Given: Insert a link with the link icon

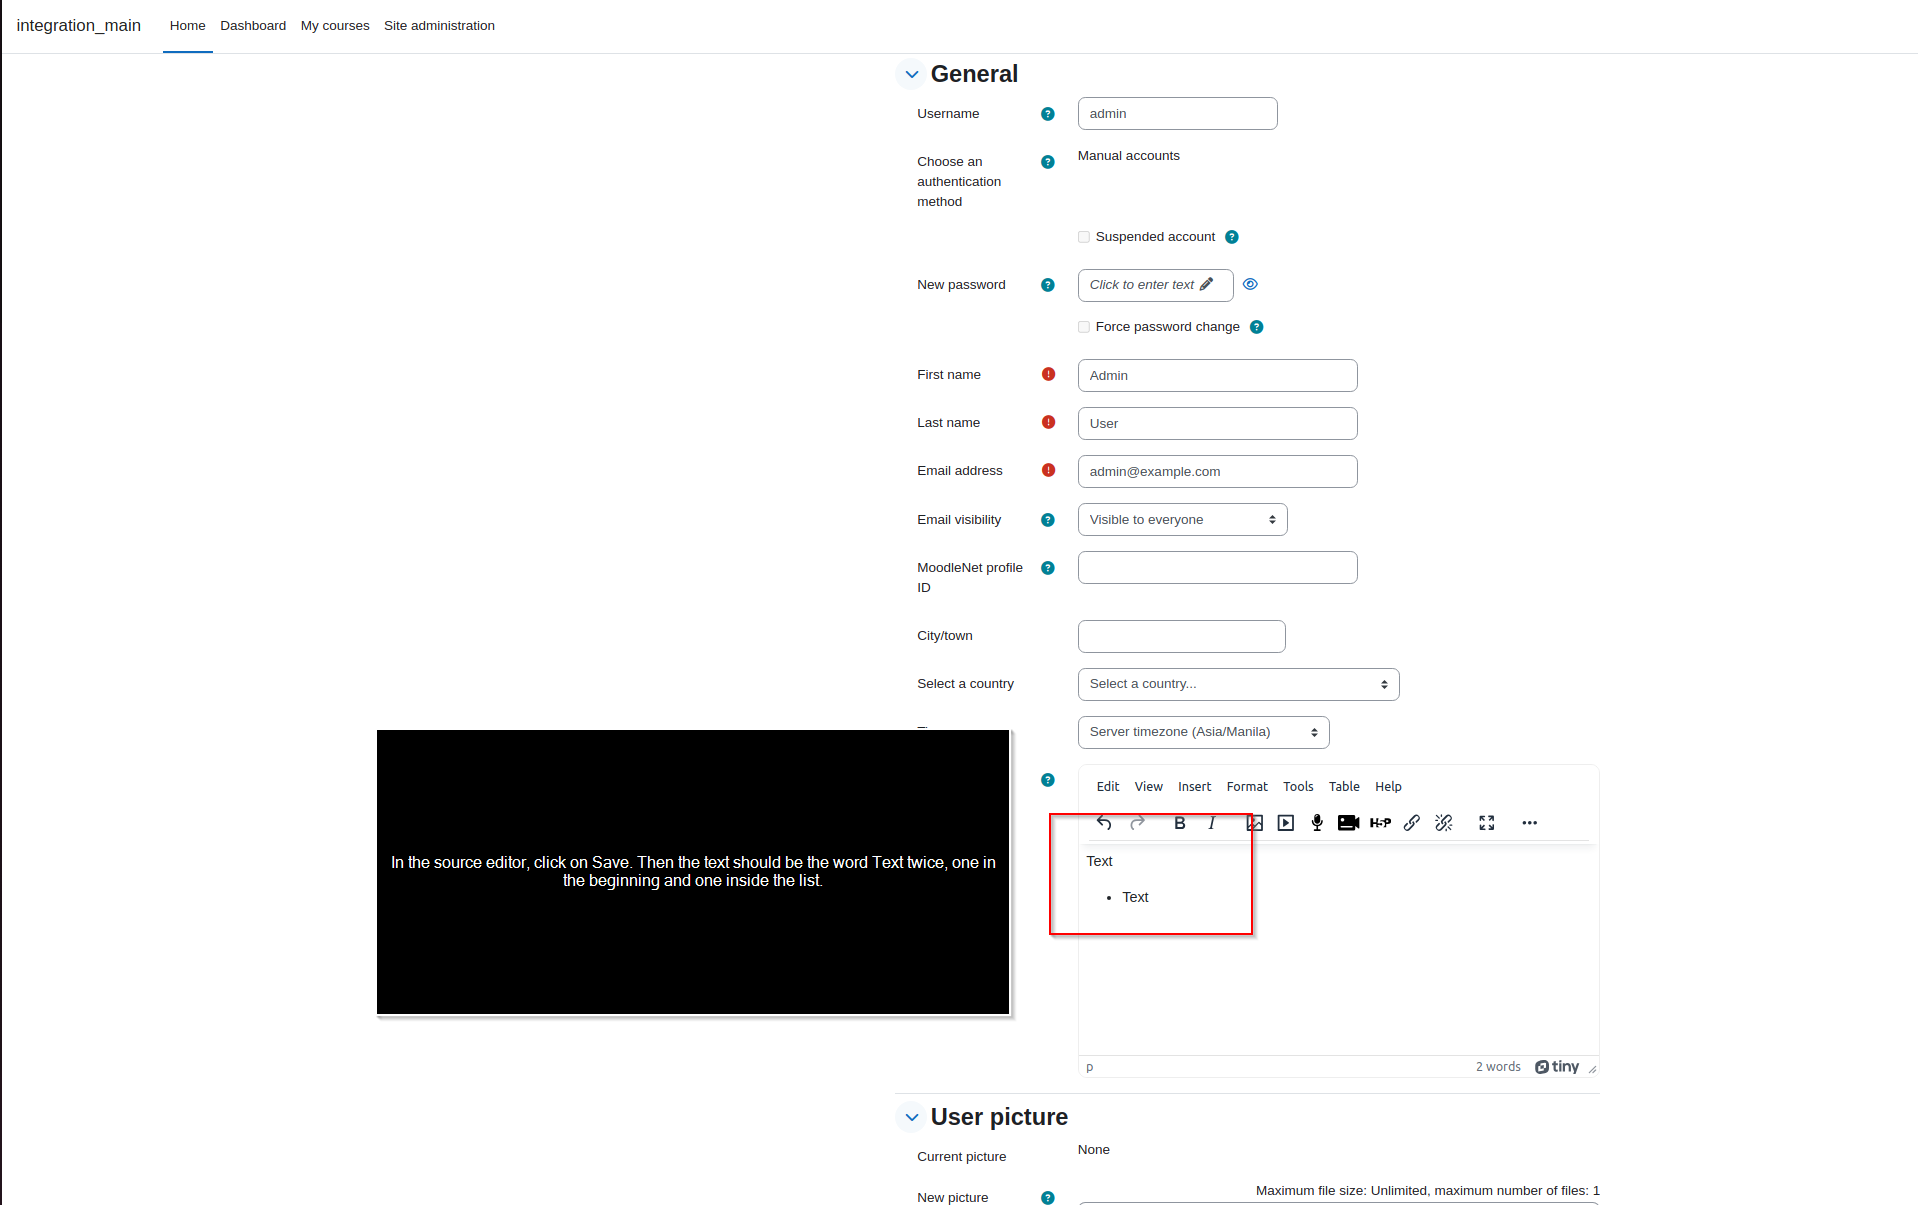Looking at the screenshot, I should click(1412, 823).
